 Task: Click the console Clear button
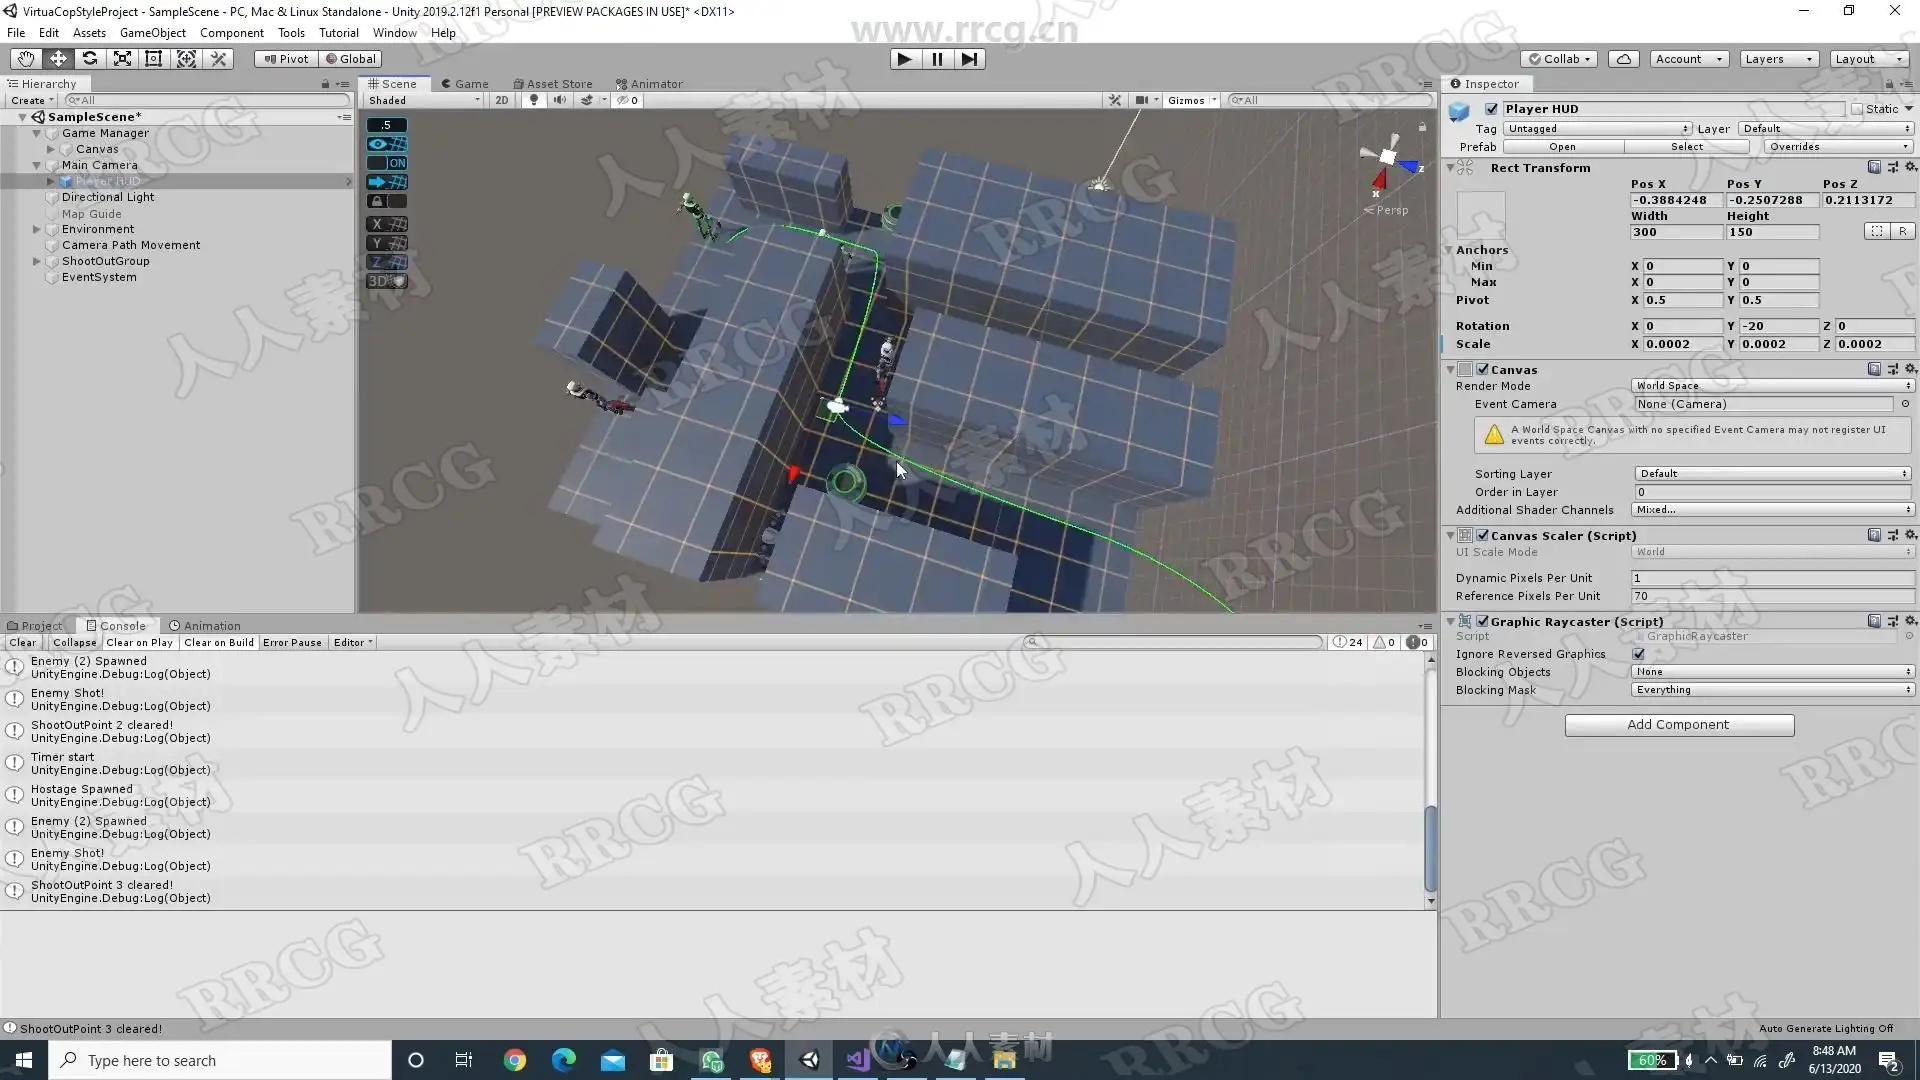[x=23, y=643]
